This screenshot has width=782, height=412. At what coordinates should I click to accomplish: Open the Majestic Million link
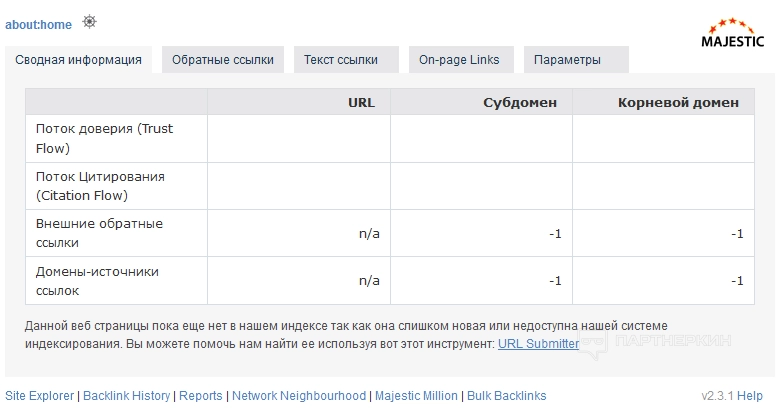[x=416, y=396]
